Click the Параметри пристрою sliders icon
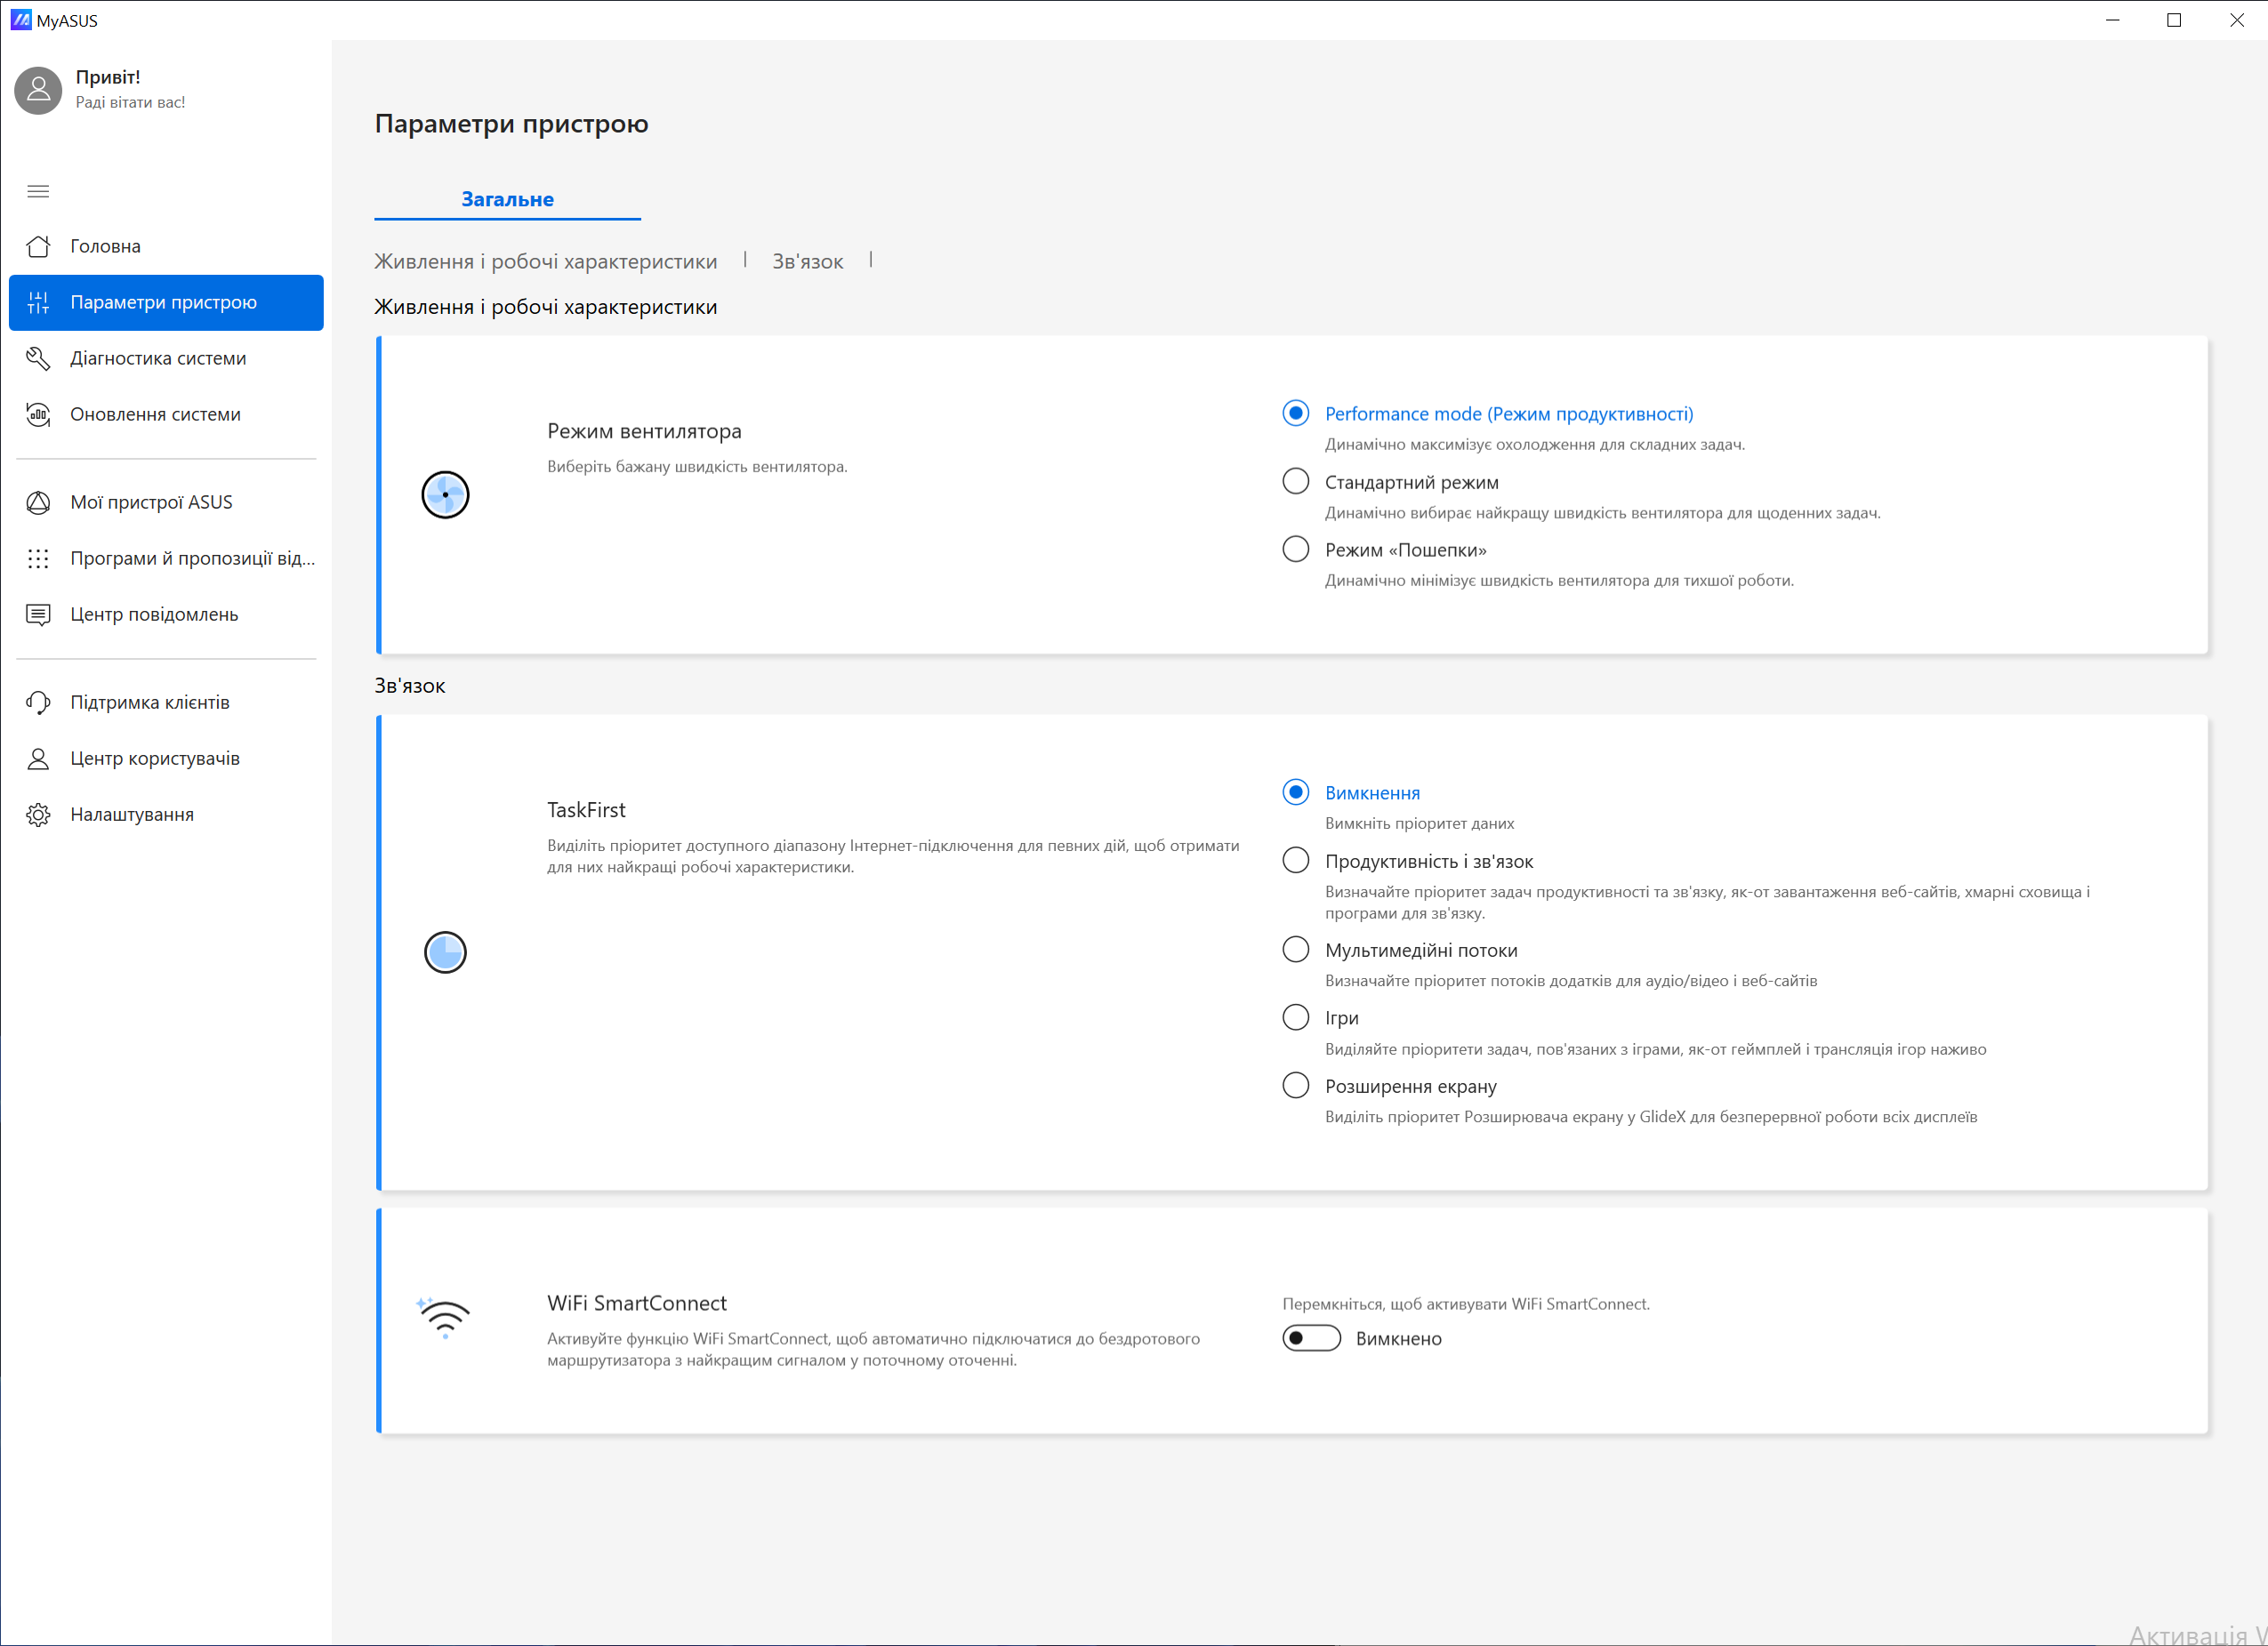 [38, 302]
